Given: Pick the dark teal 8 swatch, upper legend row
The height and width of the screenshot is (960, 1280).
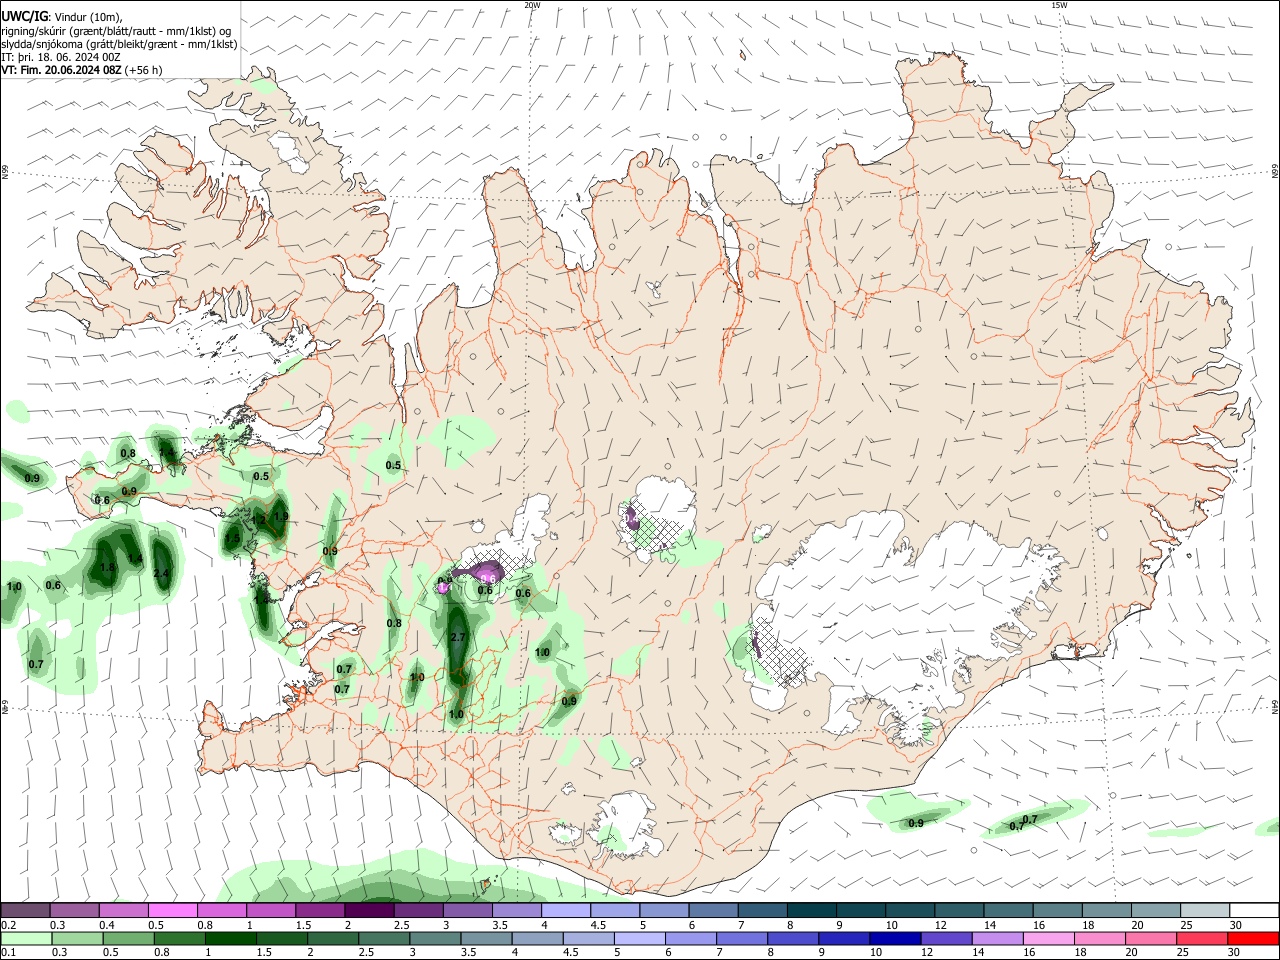Looking at the screenshot, I should [x=811, y=911].
